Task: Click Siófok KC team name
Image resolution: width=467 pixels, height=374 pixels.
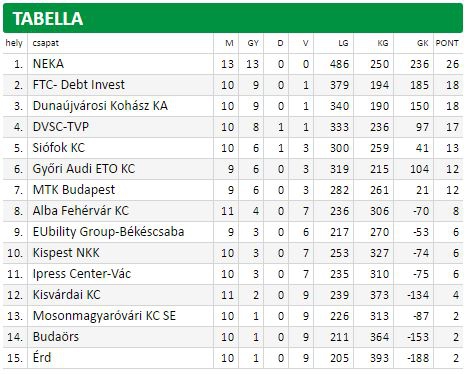Action: point(59,148)
